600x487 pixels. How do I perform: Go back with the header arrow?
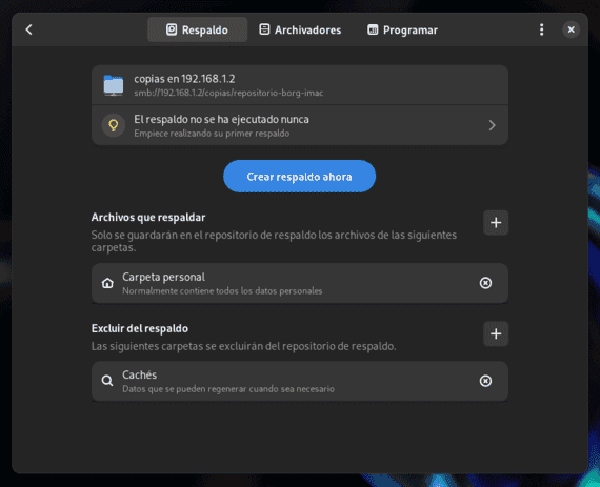pyautogui.click(x=29, y=29)
